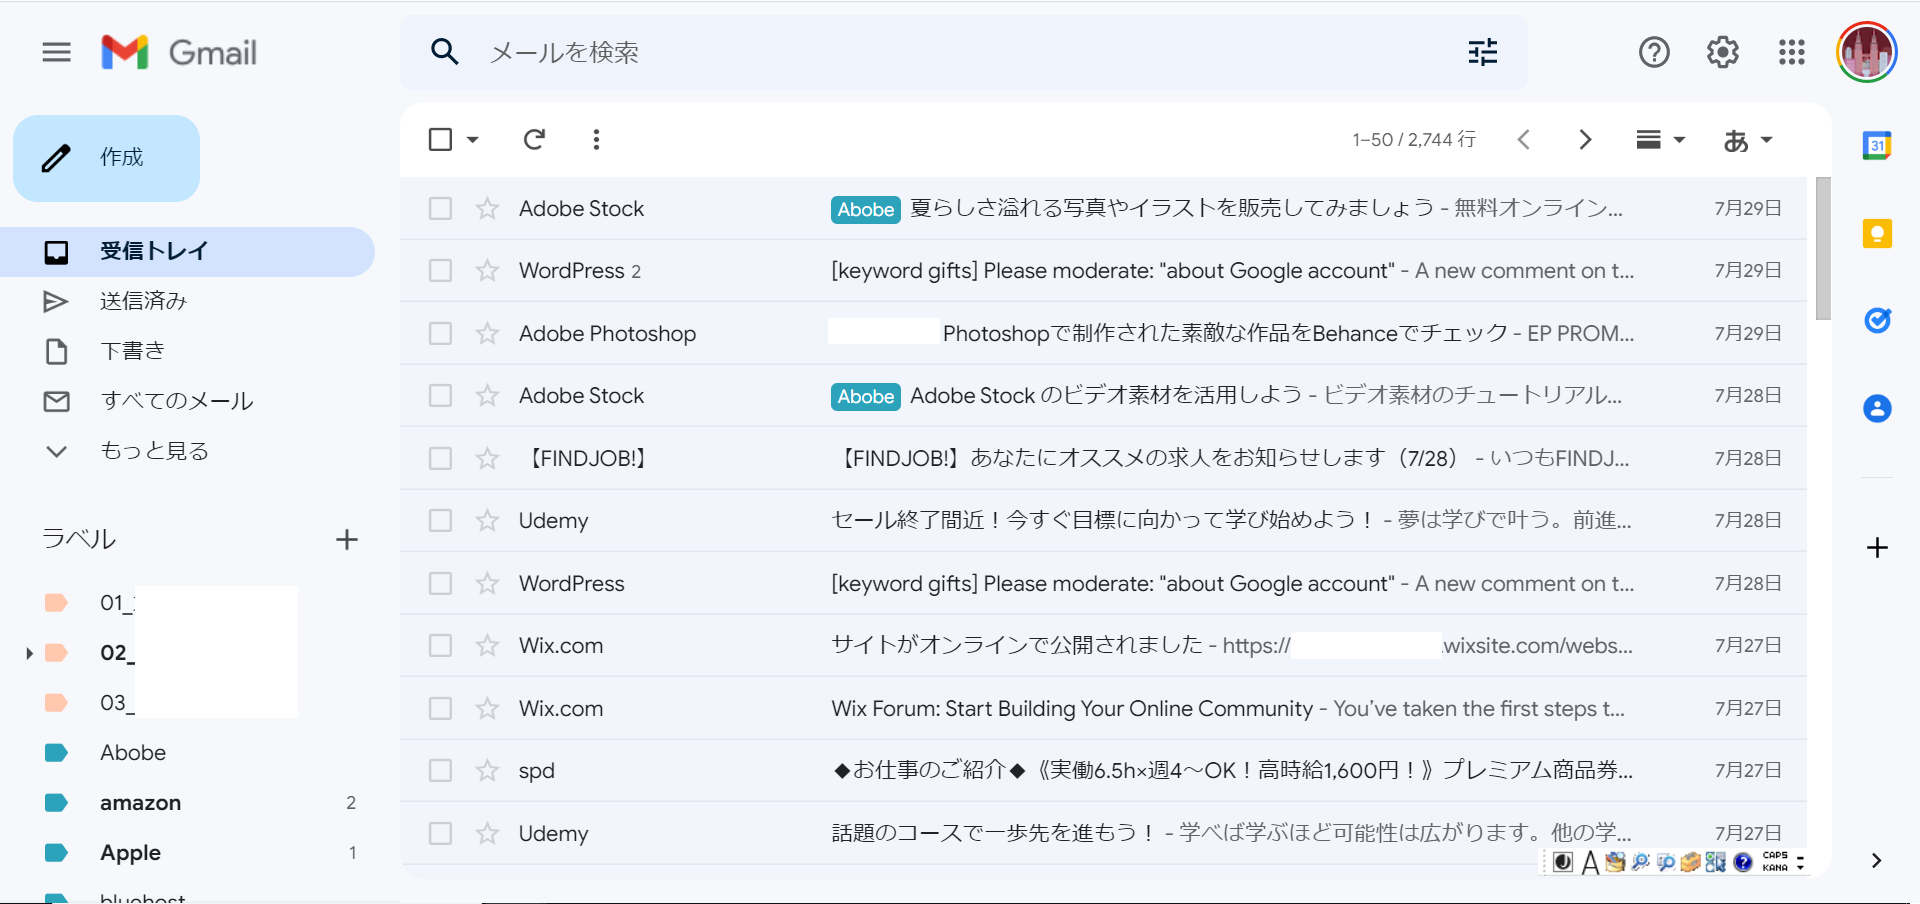Go to next page of emails
The image size is (1920, 904).
pyautogui.click(x=1585, y=139)
